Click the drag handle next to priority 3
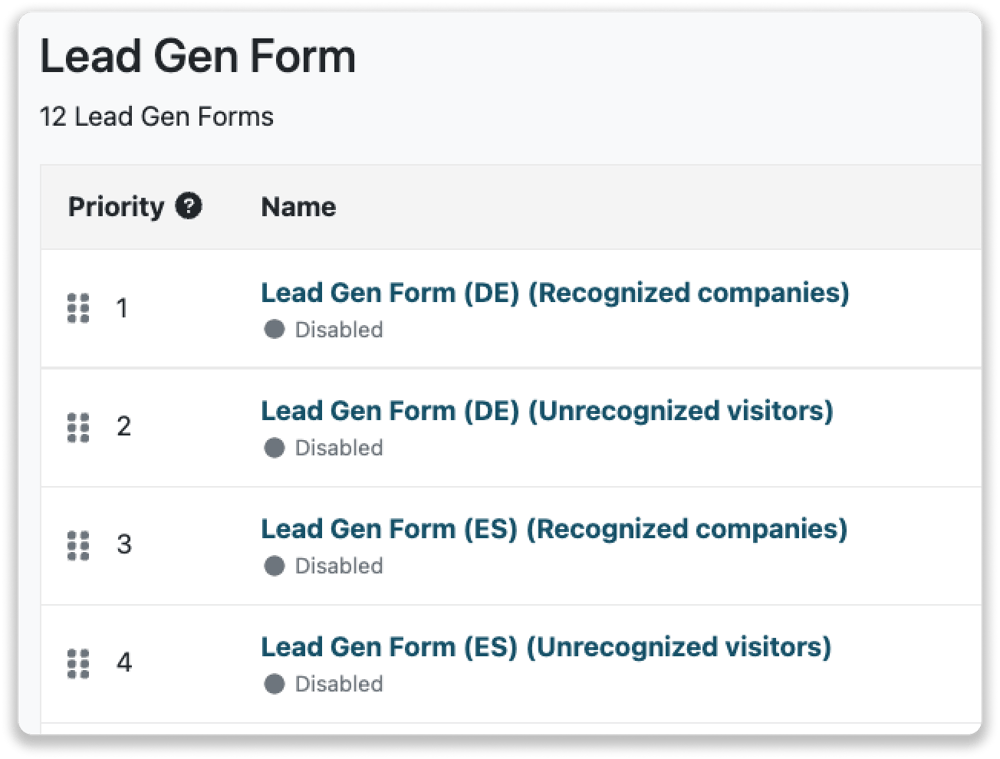This screenshot has height=759, width=1000. pyautogui.click(x=79, y=545)
